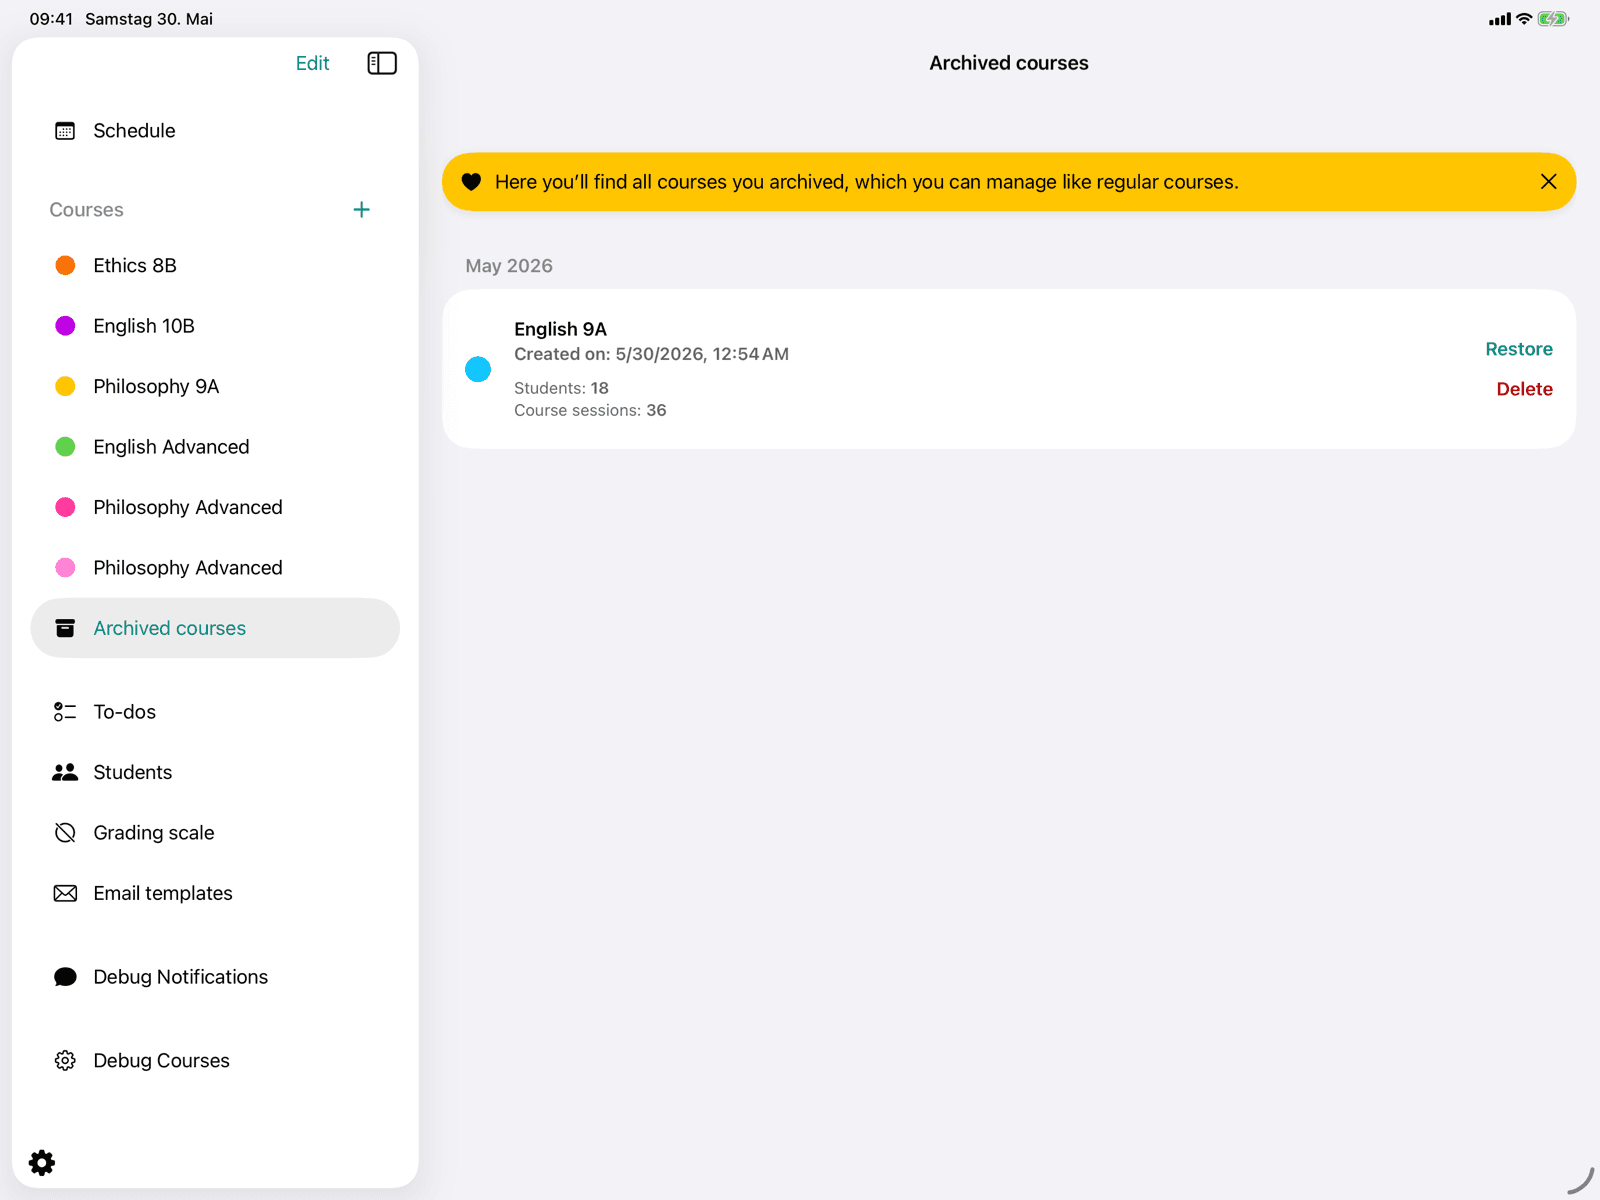
Task: Open the Philosophy 9A course
Action: pyautogui.click(x=215, y=386)
